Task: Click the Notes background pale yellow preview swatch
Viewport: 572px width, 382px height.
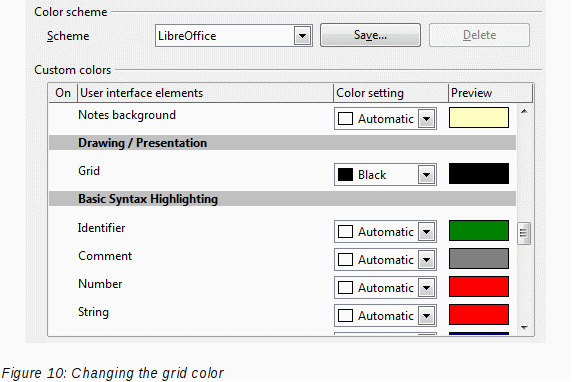Action: pyautogui.click(x=479, y=117)
